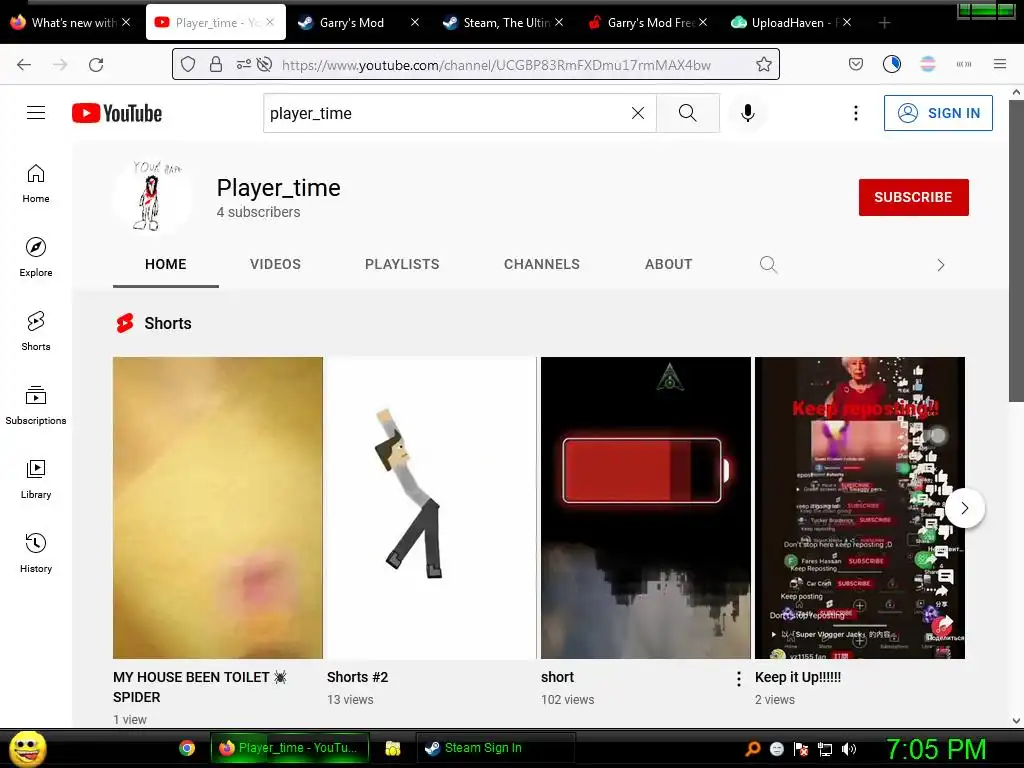The height and width of the screenshot is (768, 1024).
Task: Clear the player_time search text
Action: [638, 113]
